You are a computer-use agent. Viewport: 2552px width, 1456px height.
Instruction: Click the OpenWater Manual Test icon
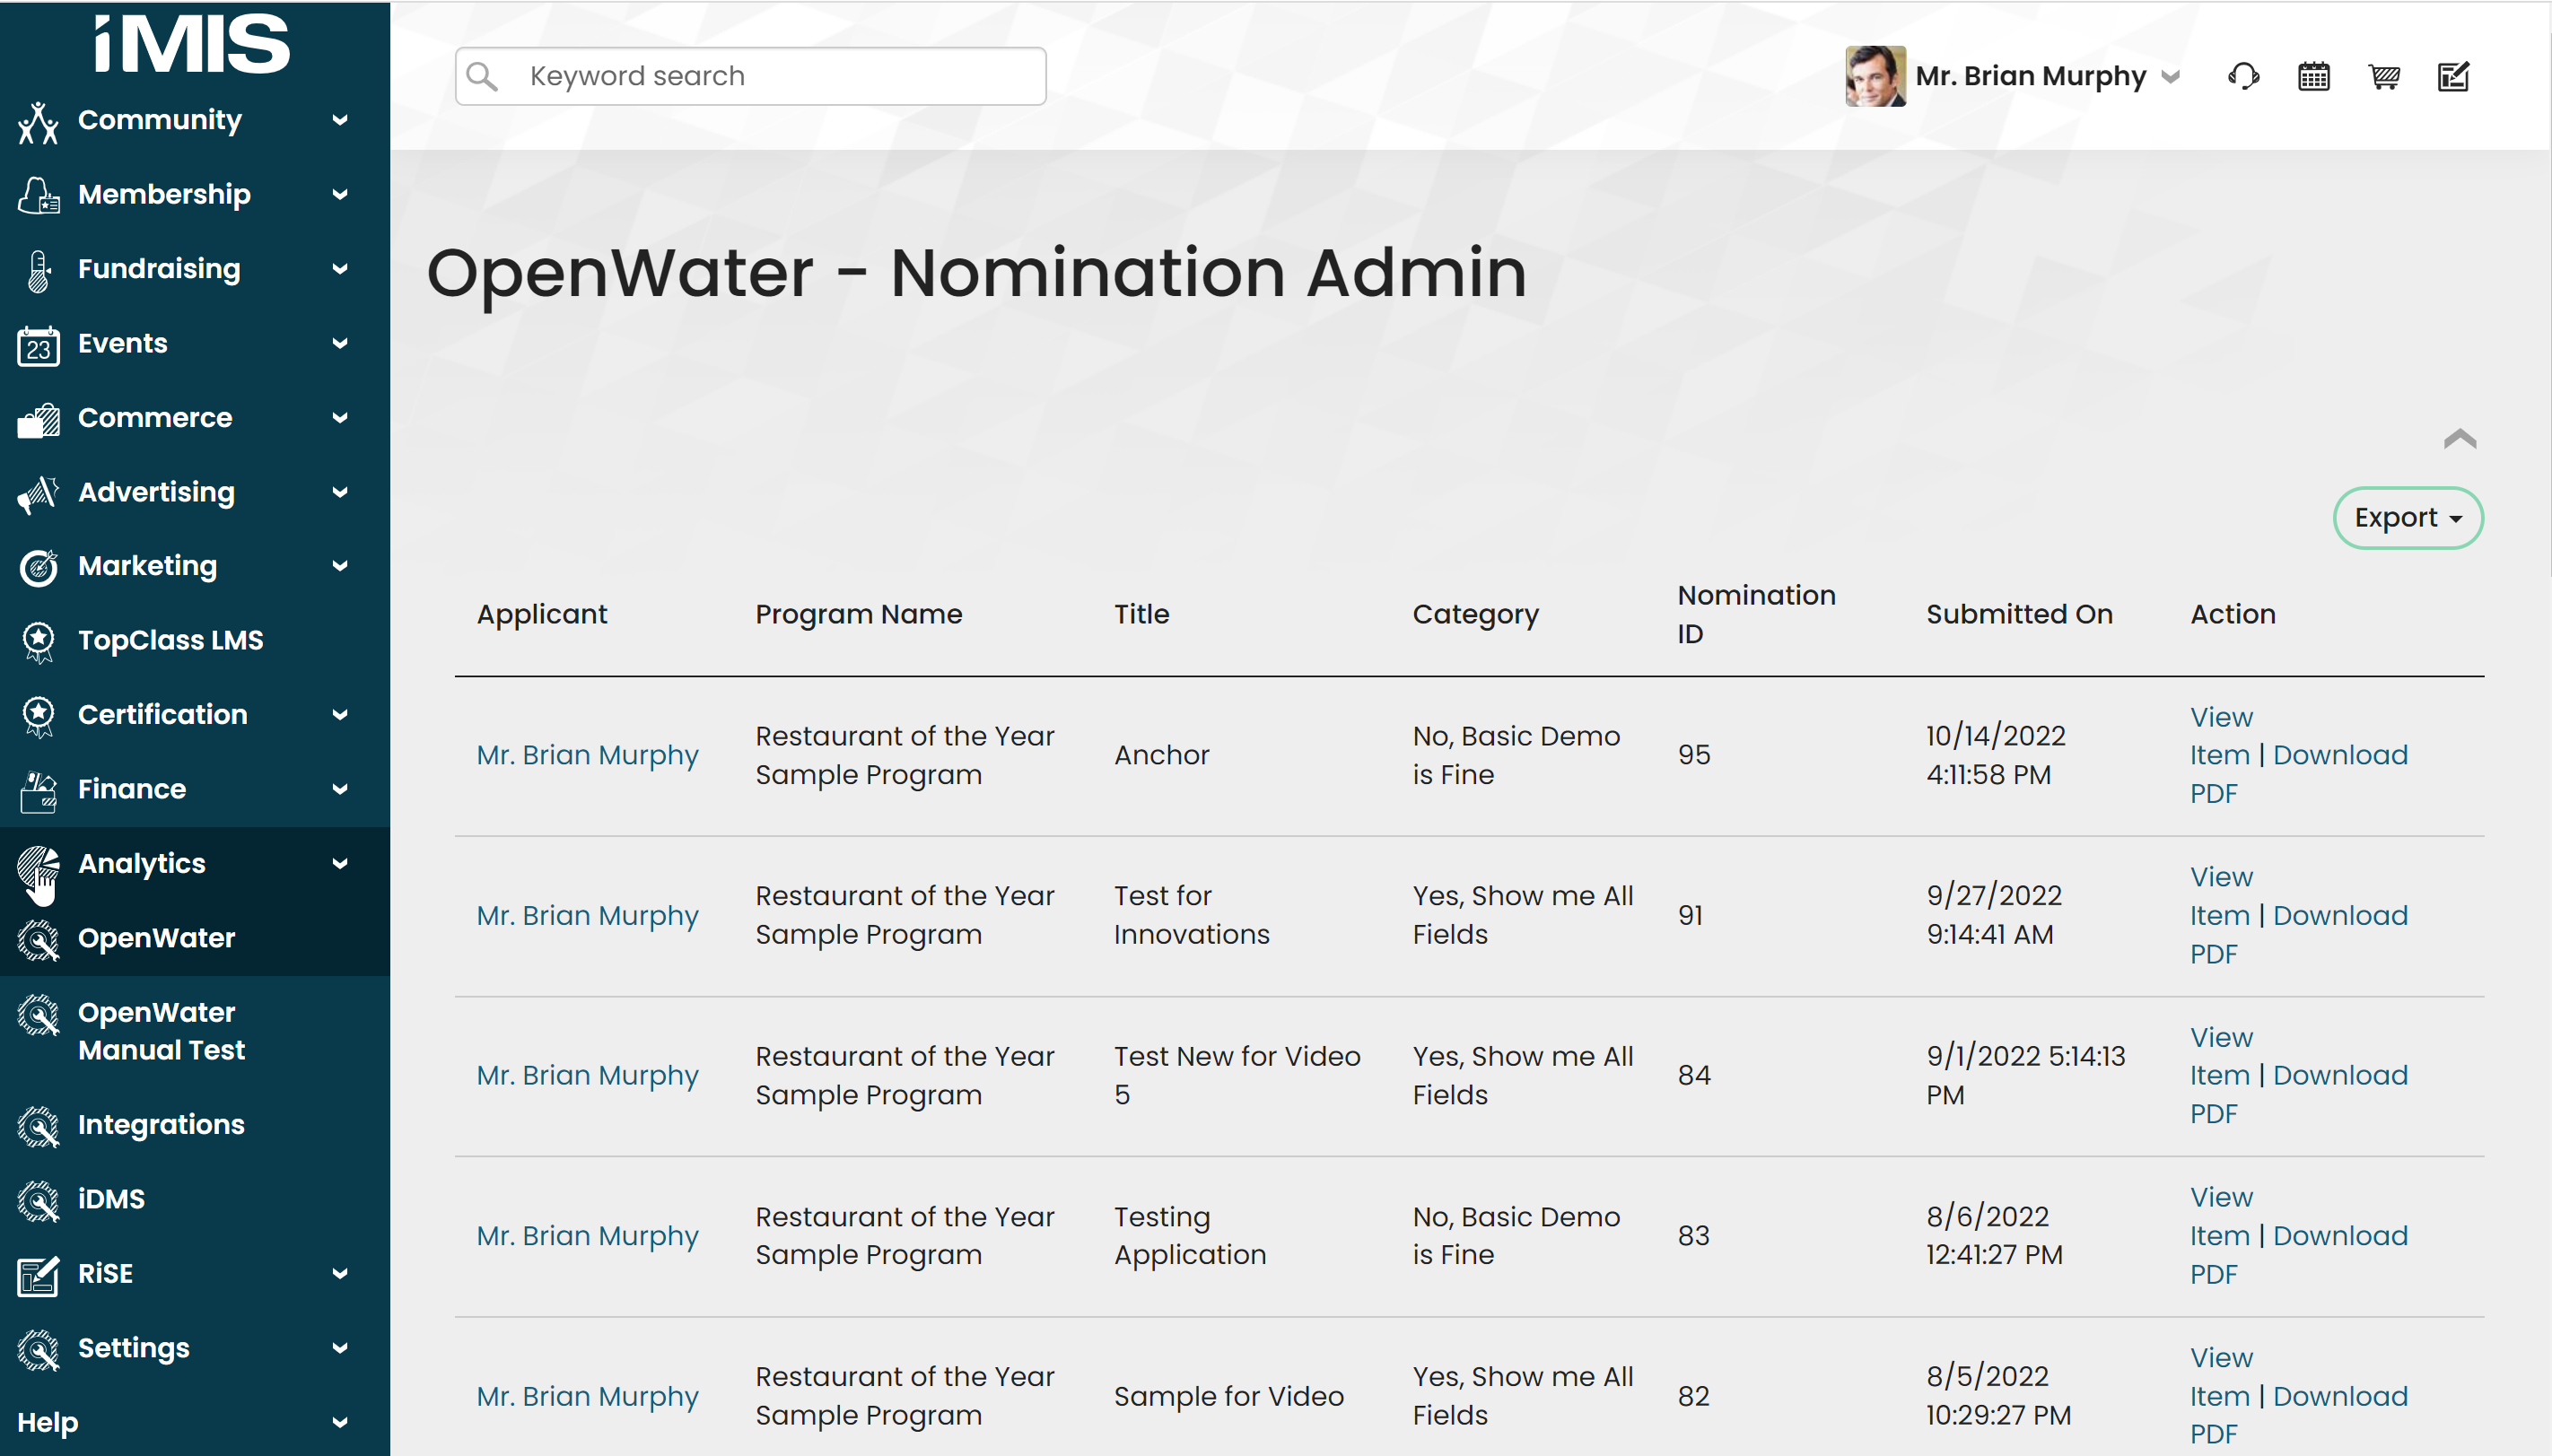(38, 1014)
